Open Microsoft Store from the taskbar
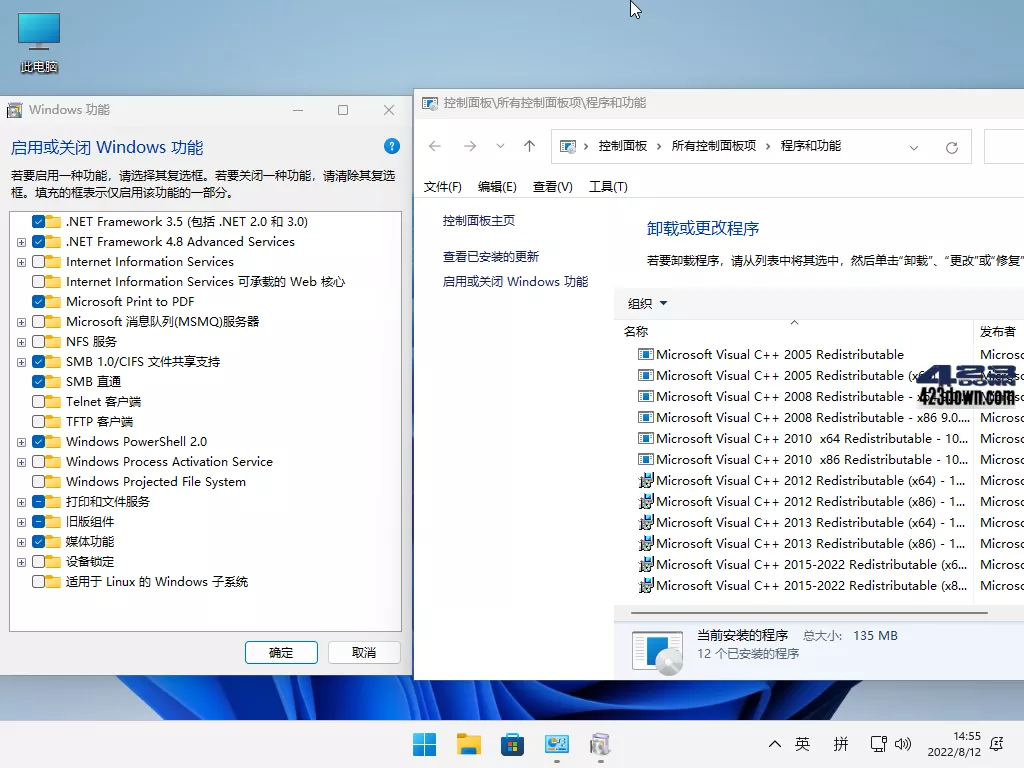Image resolution: width=1024 pixels, height=768 pixels. click(512, 744)
